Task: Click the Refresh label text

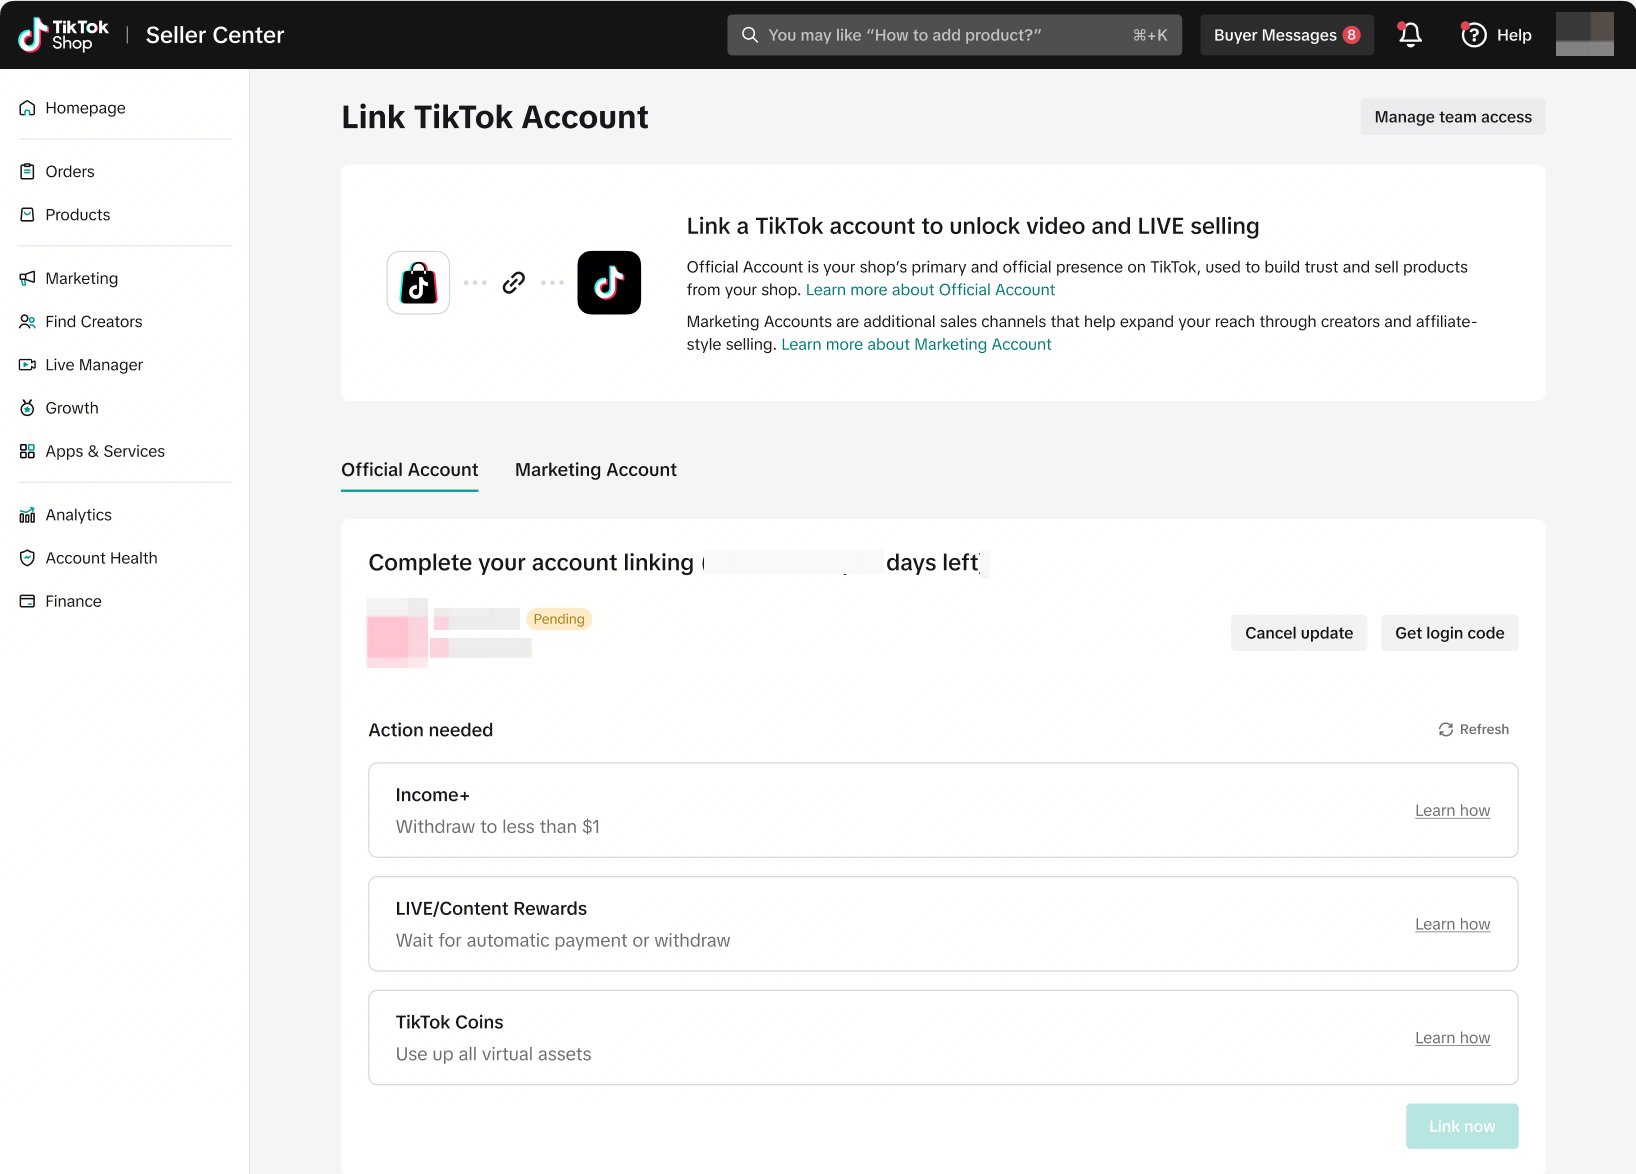Action: (1484, 730)
